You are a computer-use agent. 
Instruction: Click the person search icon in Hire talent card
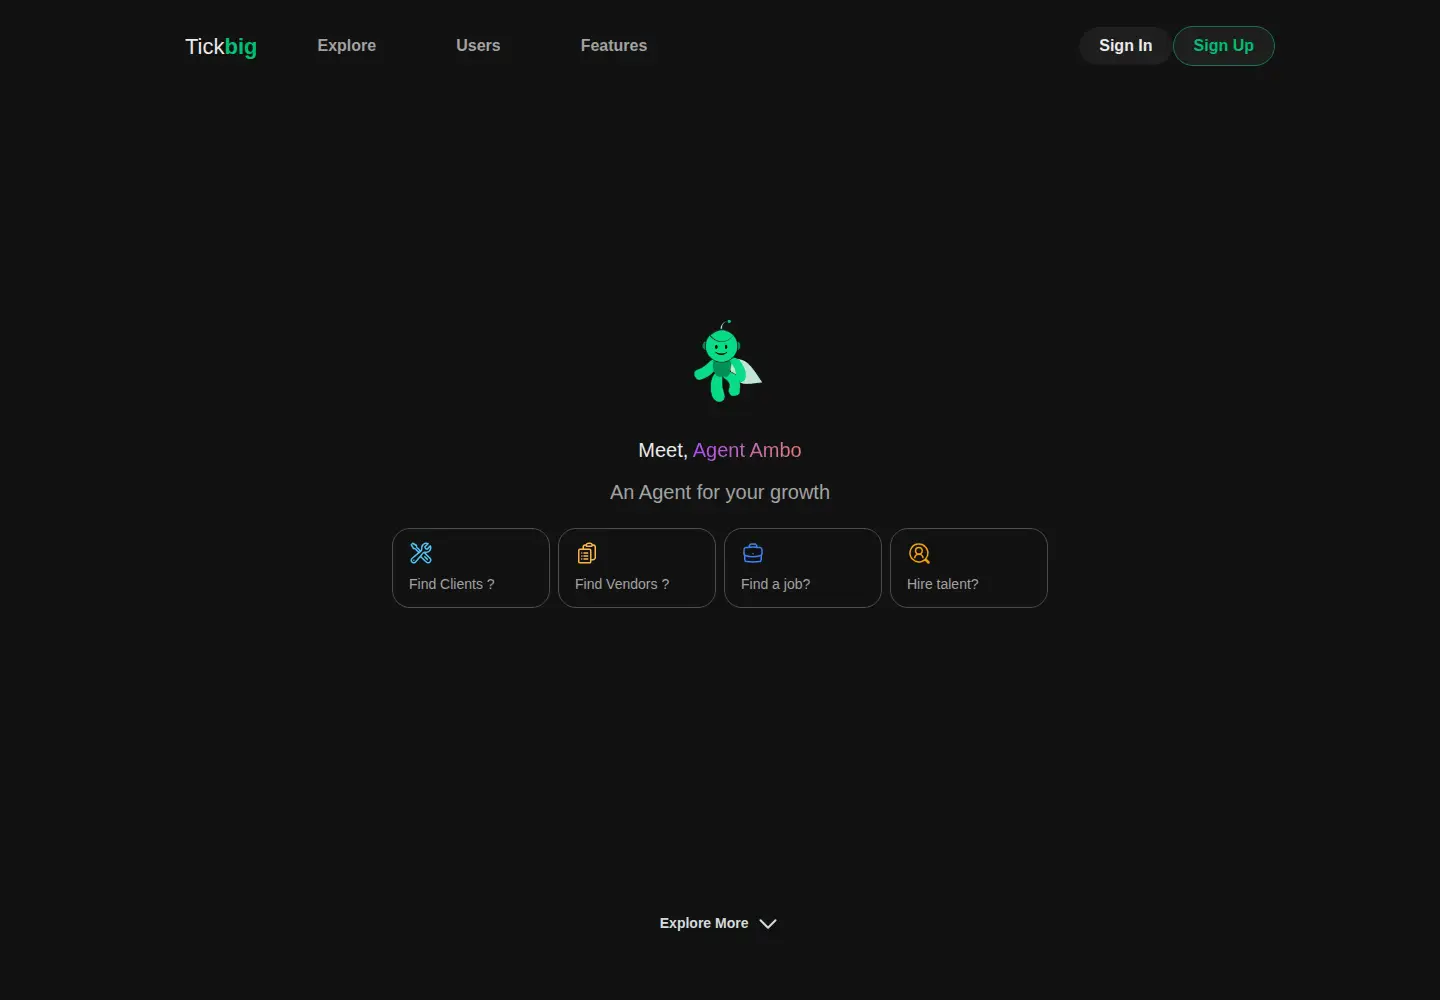click(919, 553)
